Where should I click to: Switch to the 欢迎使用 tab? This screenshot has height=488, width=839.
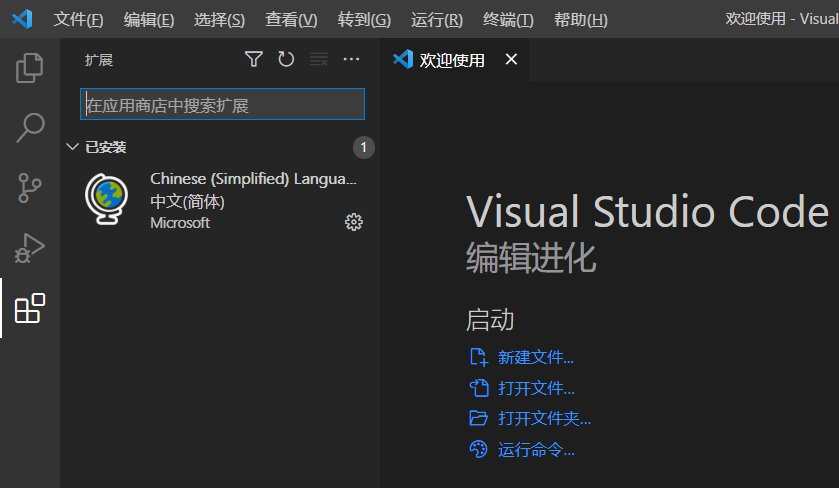pos(452,60)
